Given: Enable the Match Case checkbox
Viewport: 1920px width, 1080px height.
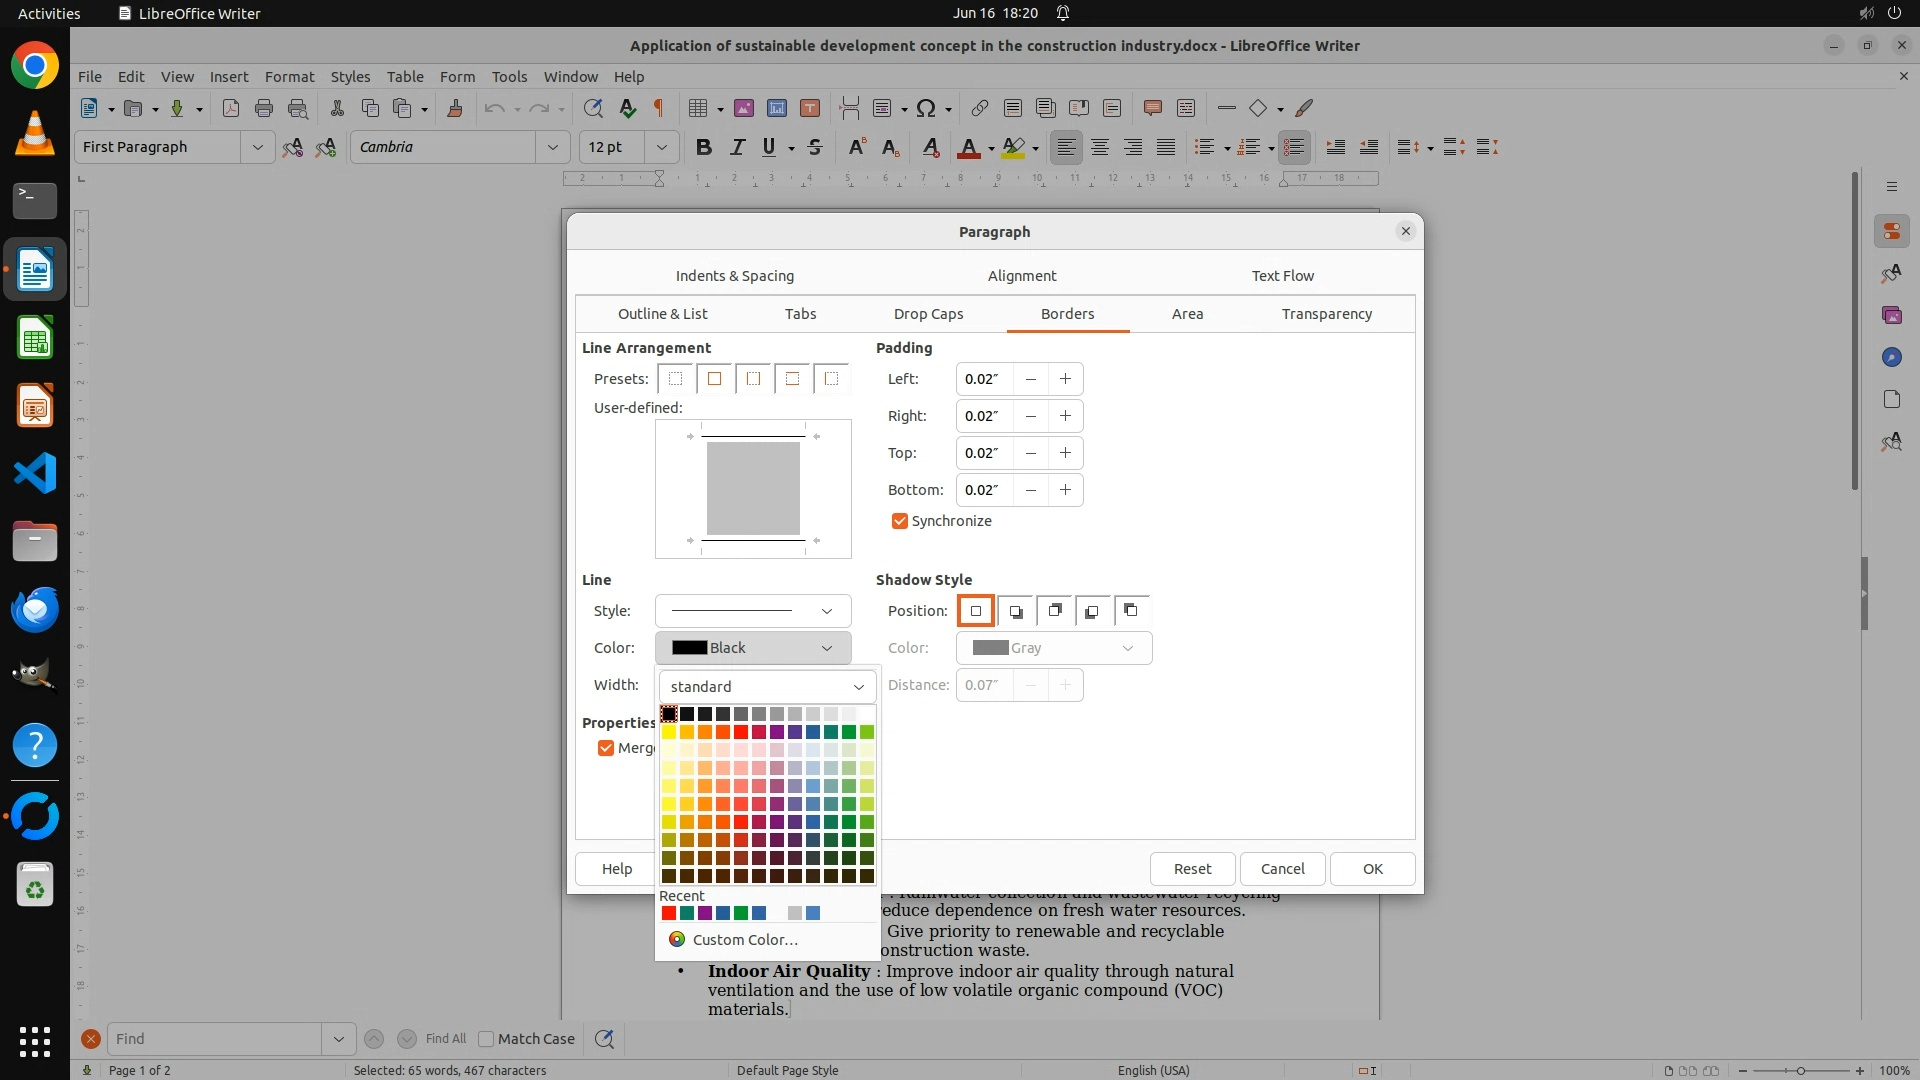Looking at the screenshot, I should click(x=487, y=1039).
